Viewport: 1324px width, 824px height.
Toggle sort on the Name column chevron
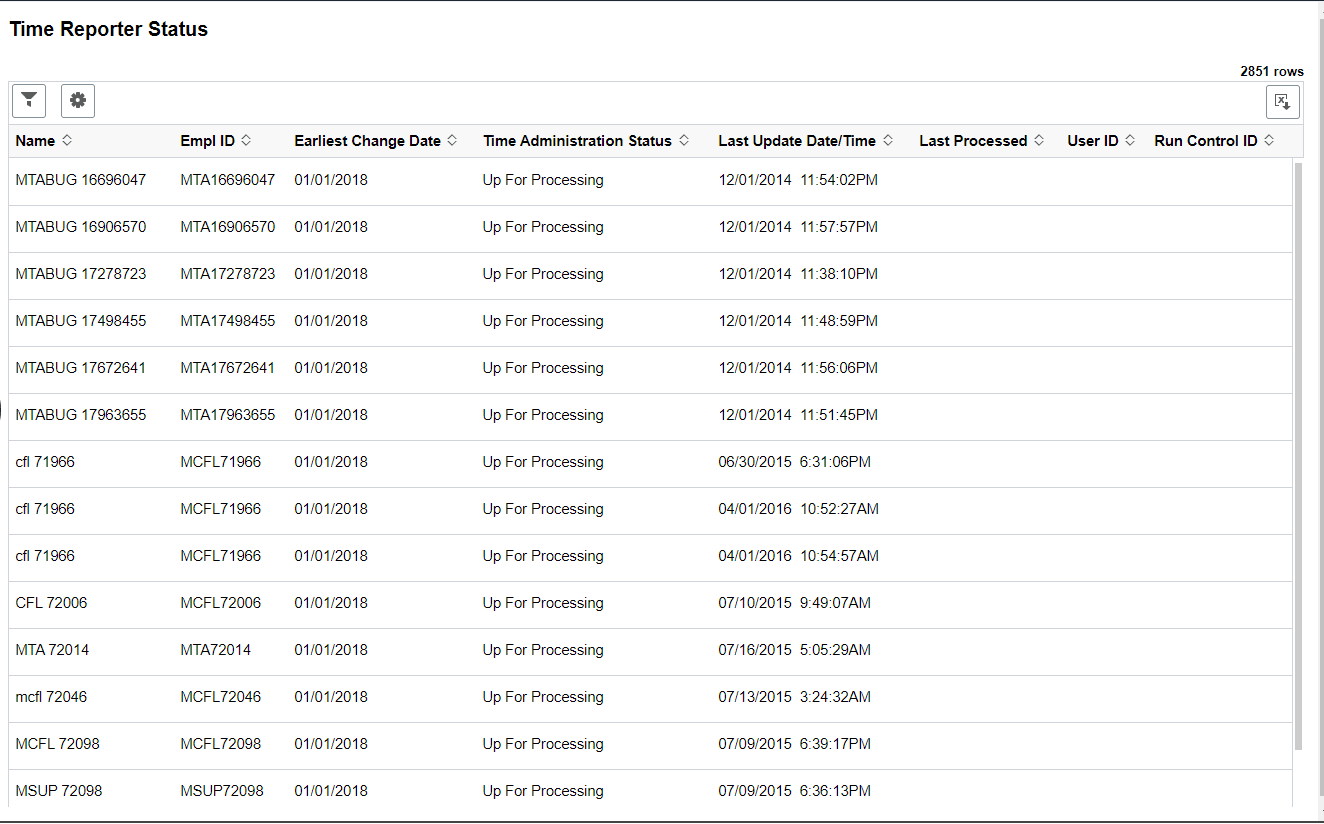pyautogui.click(x=67, y=140)
